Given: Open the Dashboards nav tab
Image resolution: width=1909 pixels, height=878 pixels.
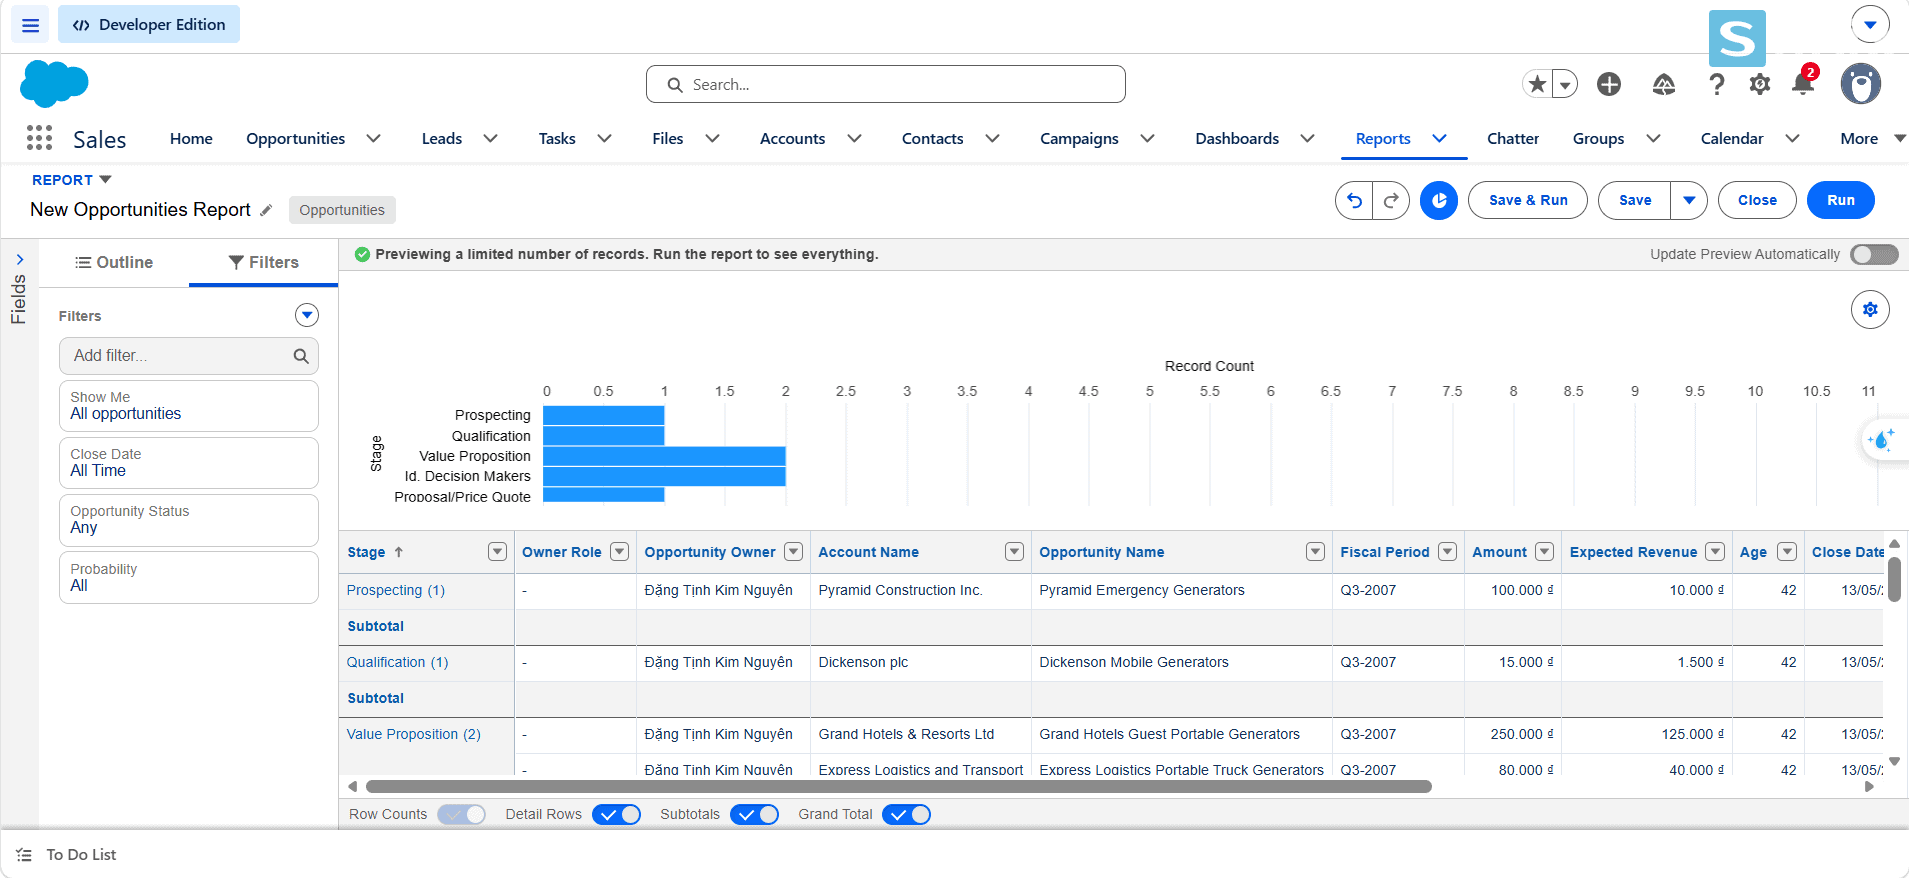Looking at the screenshot, I should tap(1237, 139).
